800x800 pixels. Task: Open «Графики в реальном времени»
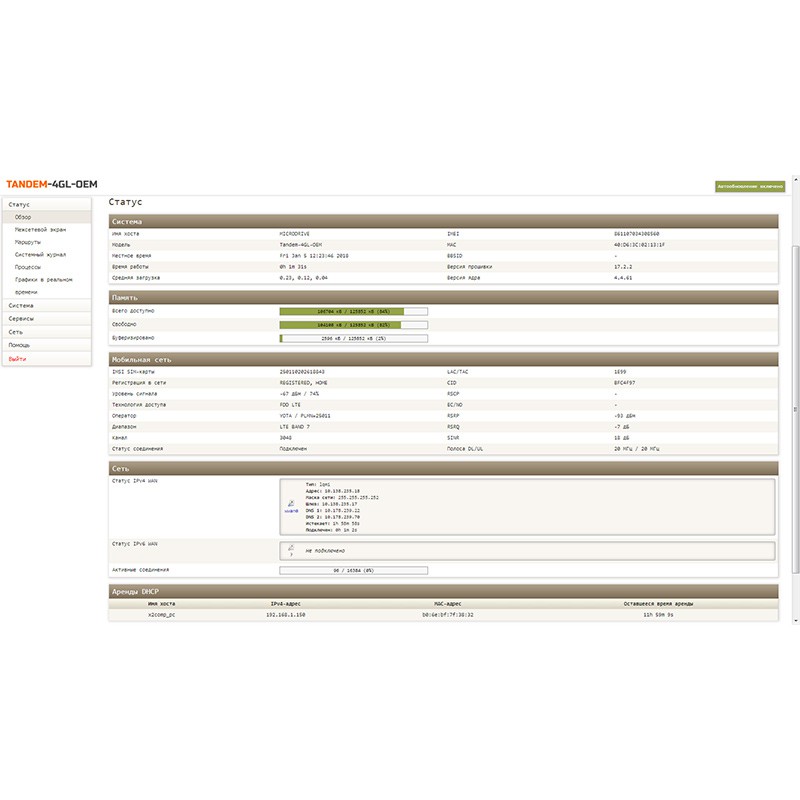point(44,280)
